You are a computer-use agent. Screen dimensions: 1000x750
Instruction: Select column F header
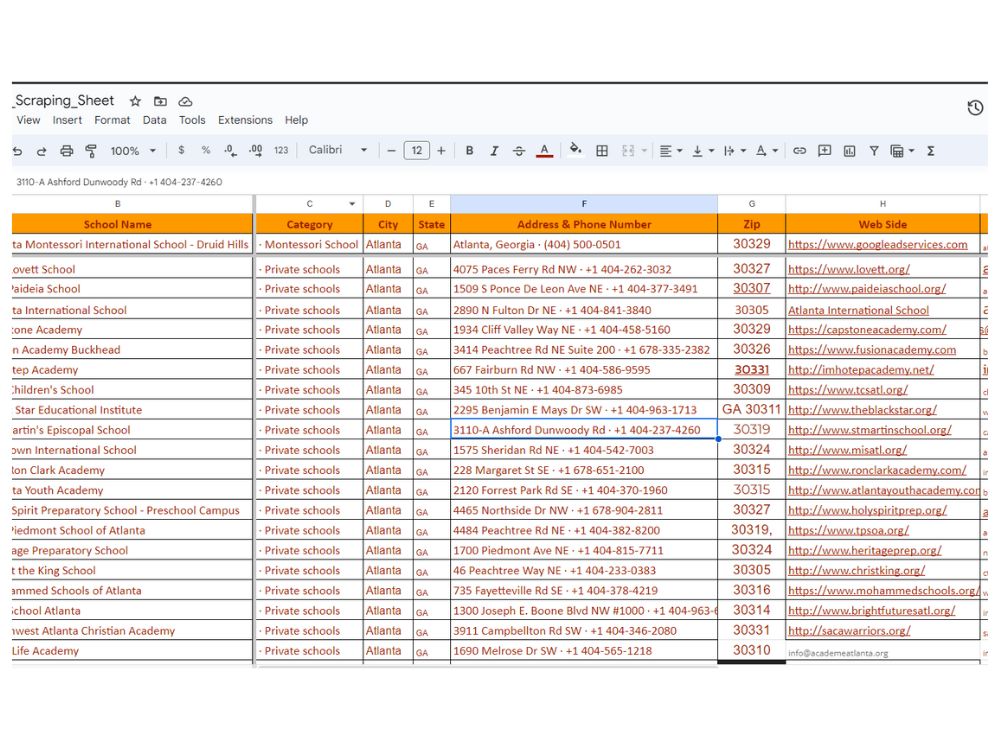584,204
